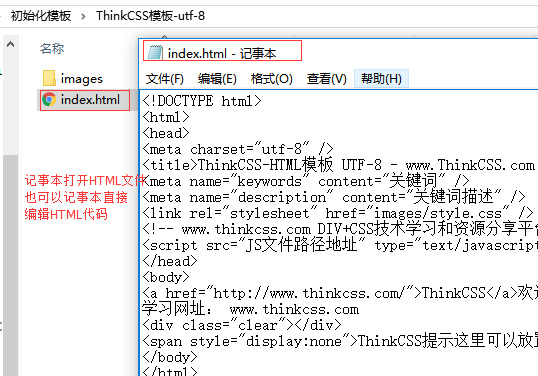Screen dimensions: 538x376
Task: Open the 查看(V) menu in Notepad
Action: [x=327, y=79]
